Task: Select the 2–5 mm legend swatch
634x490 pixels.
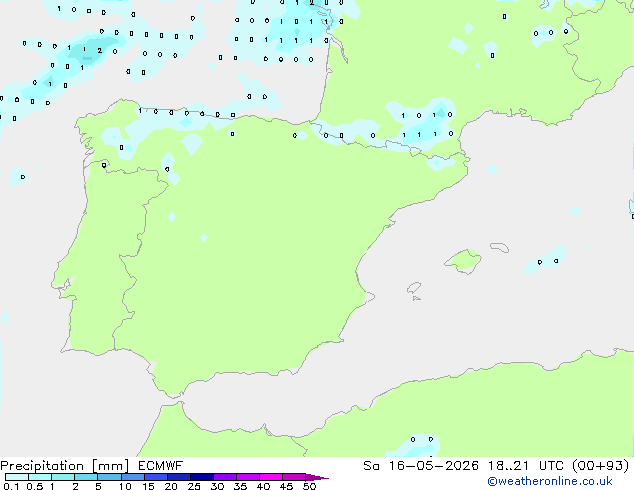Action: tap(86, 477)
